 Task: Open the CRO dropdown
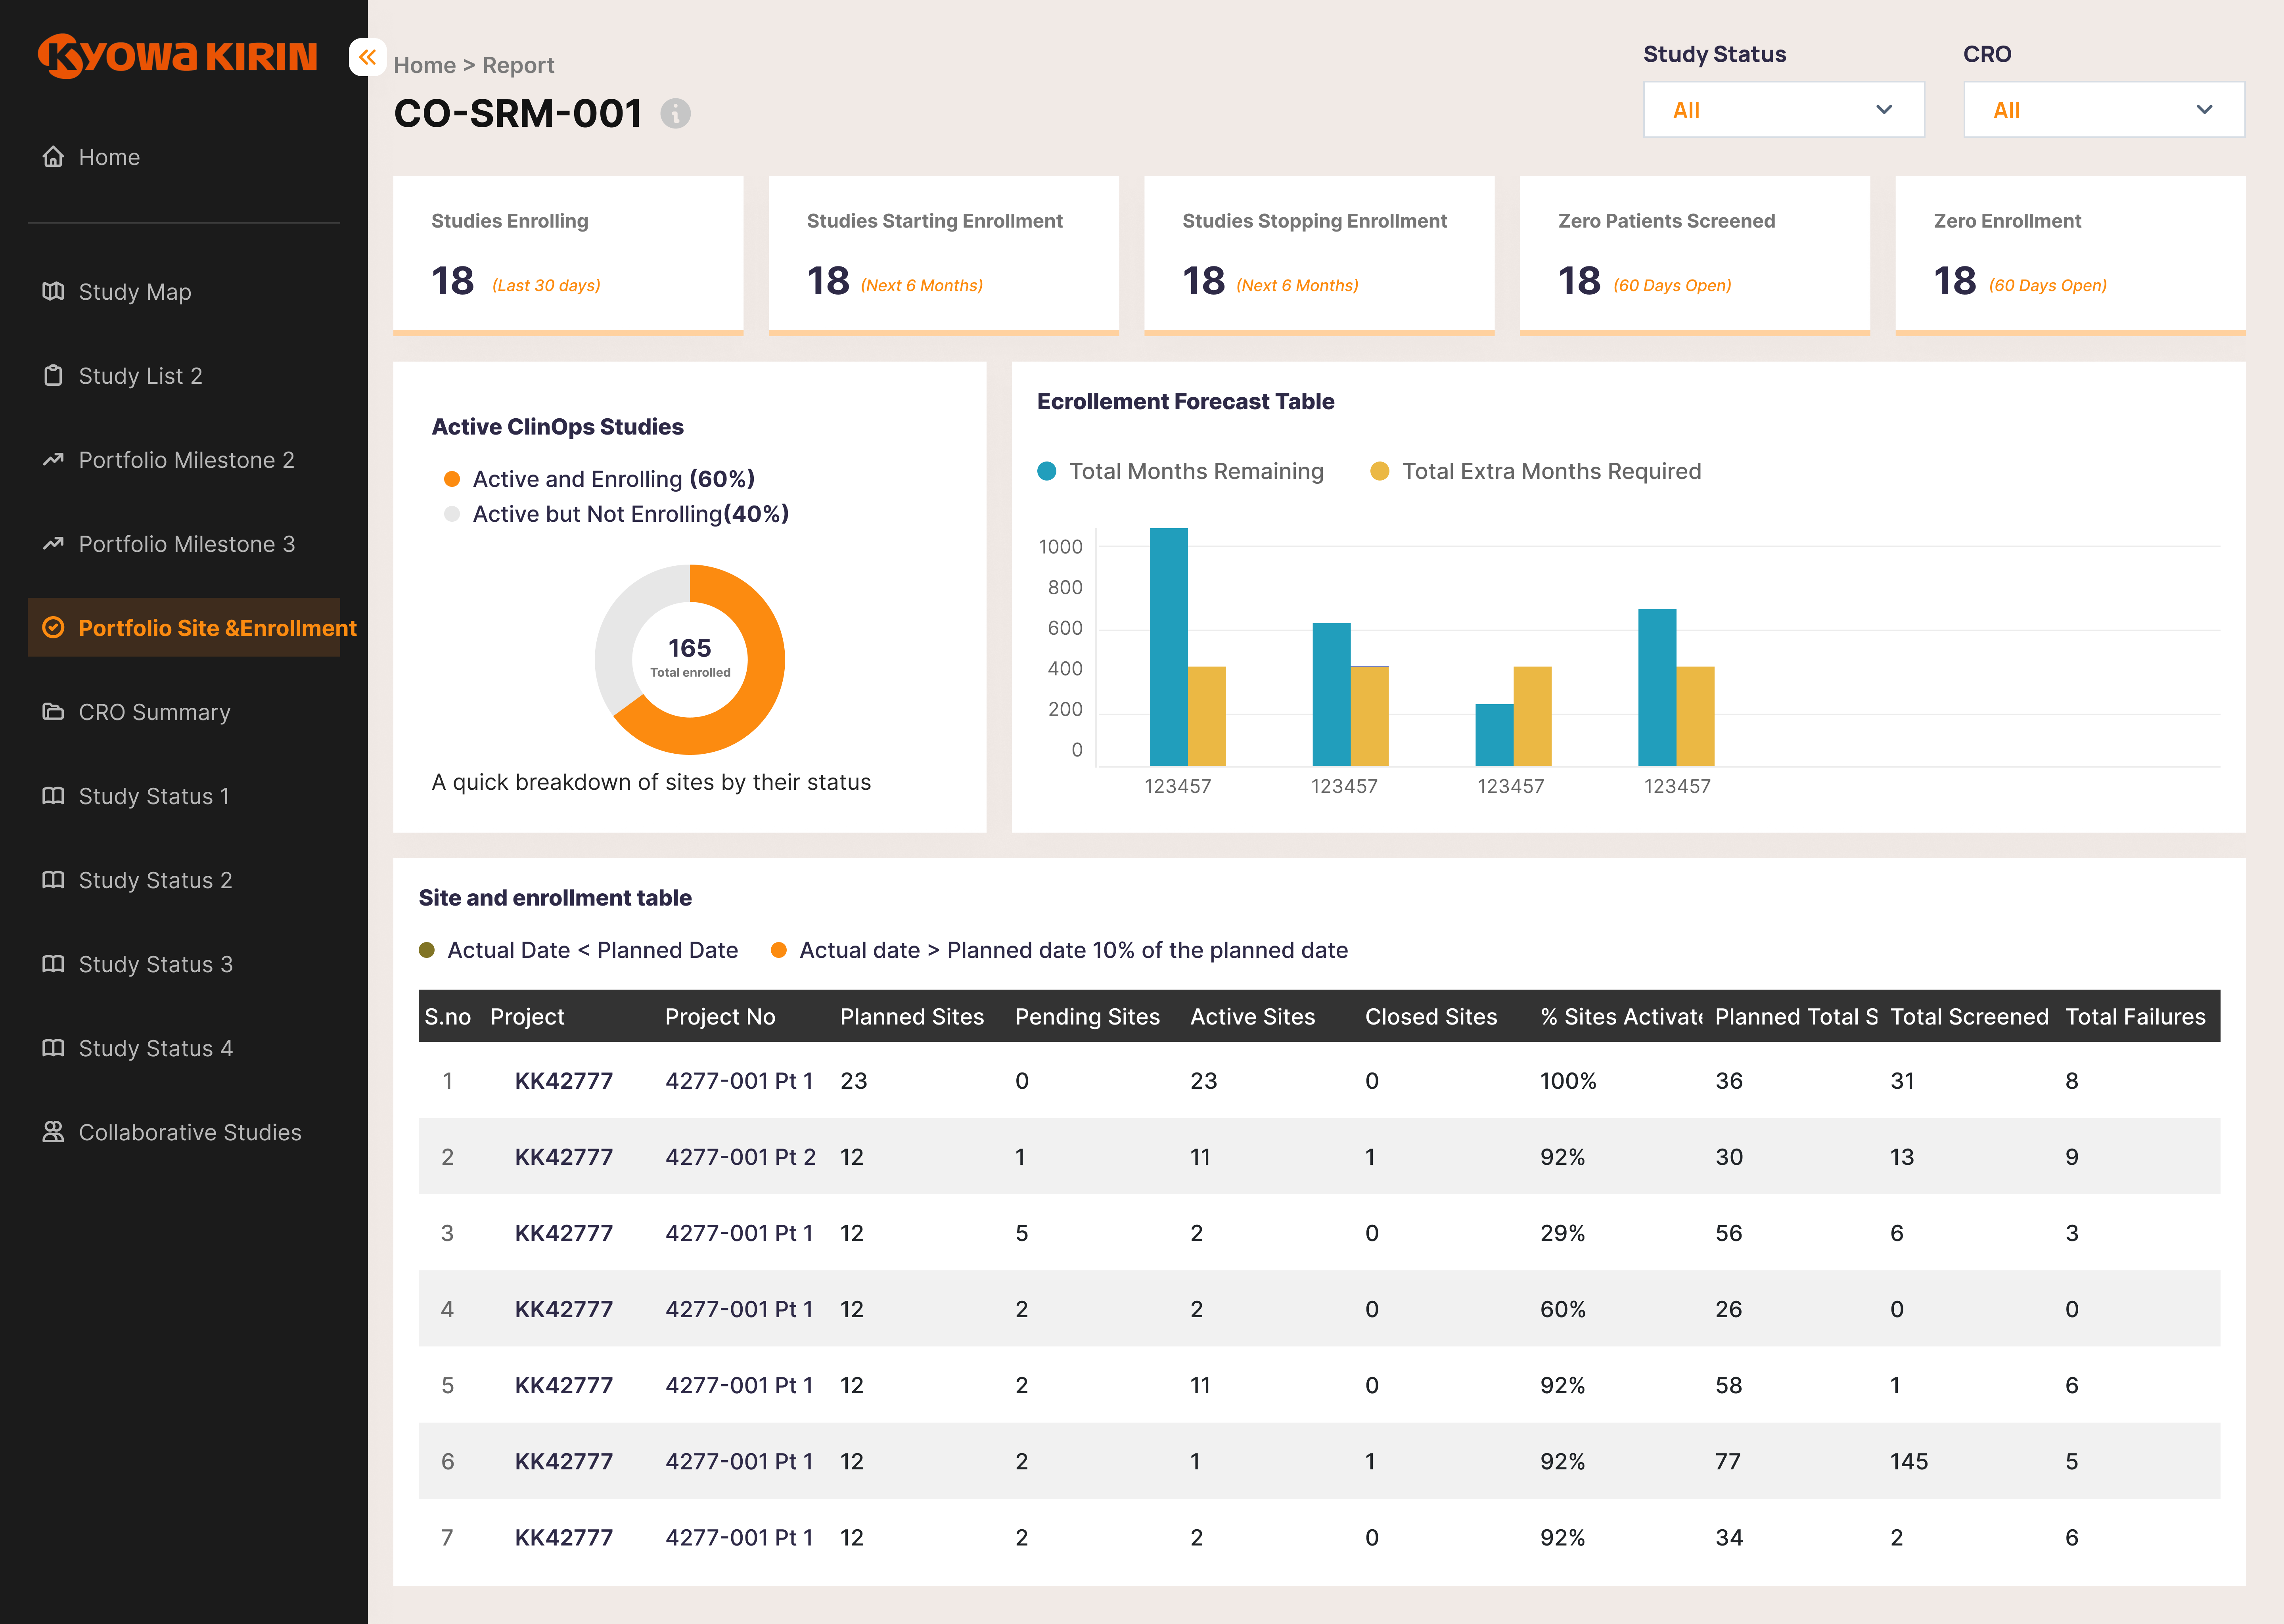point(2104,110)
